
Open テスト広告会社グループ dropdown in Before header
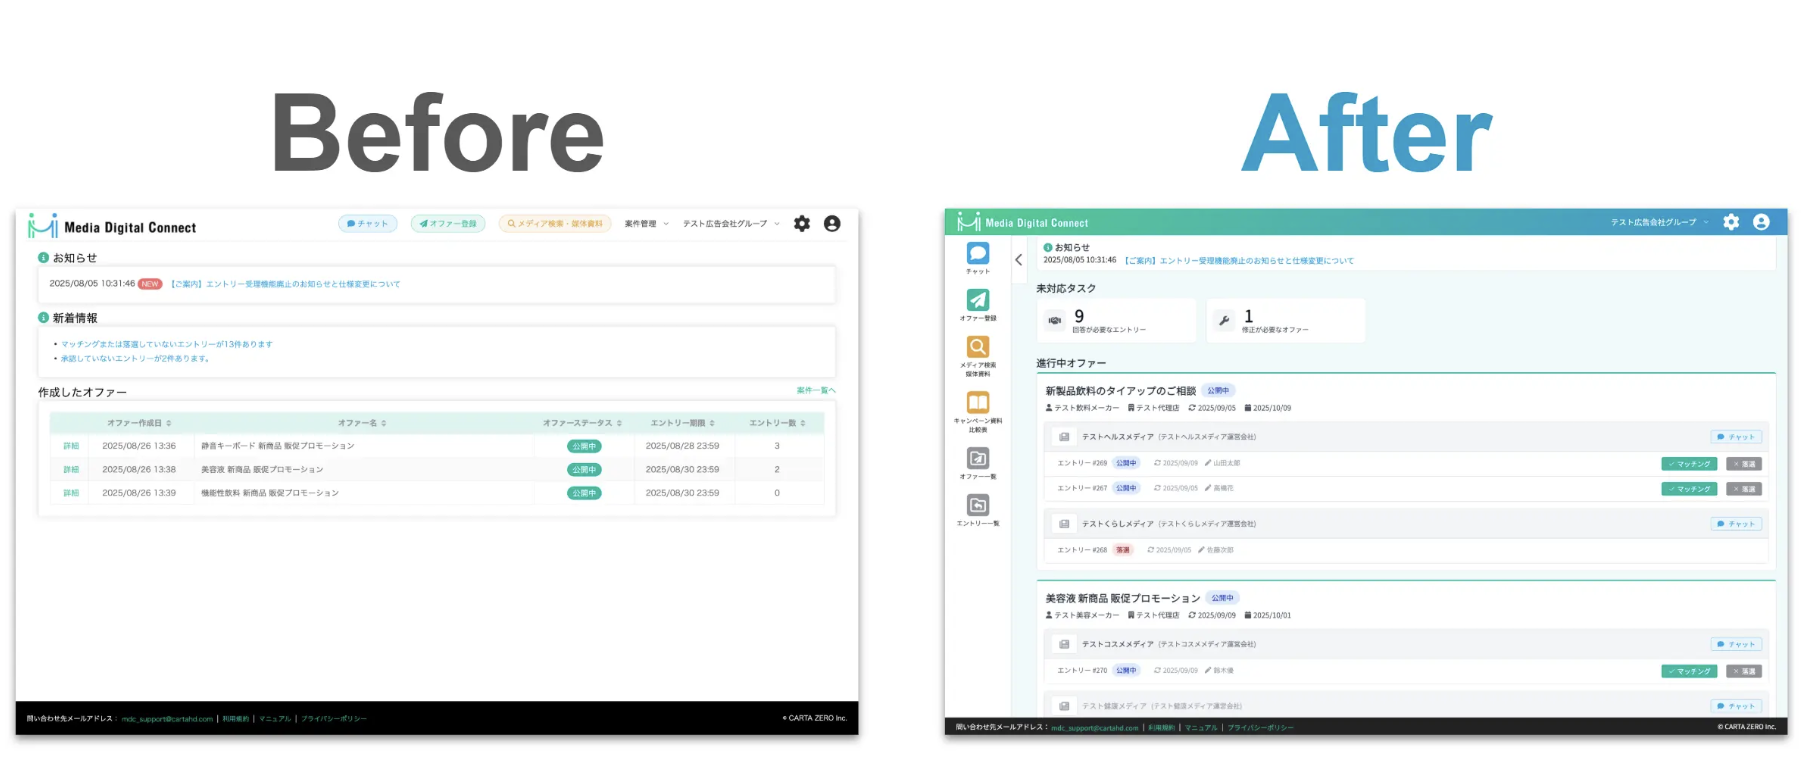click(730, 224)
